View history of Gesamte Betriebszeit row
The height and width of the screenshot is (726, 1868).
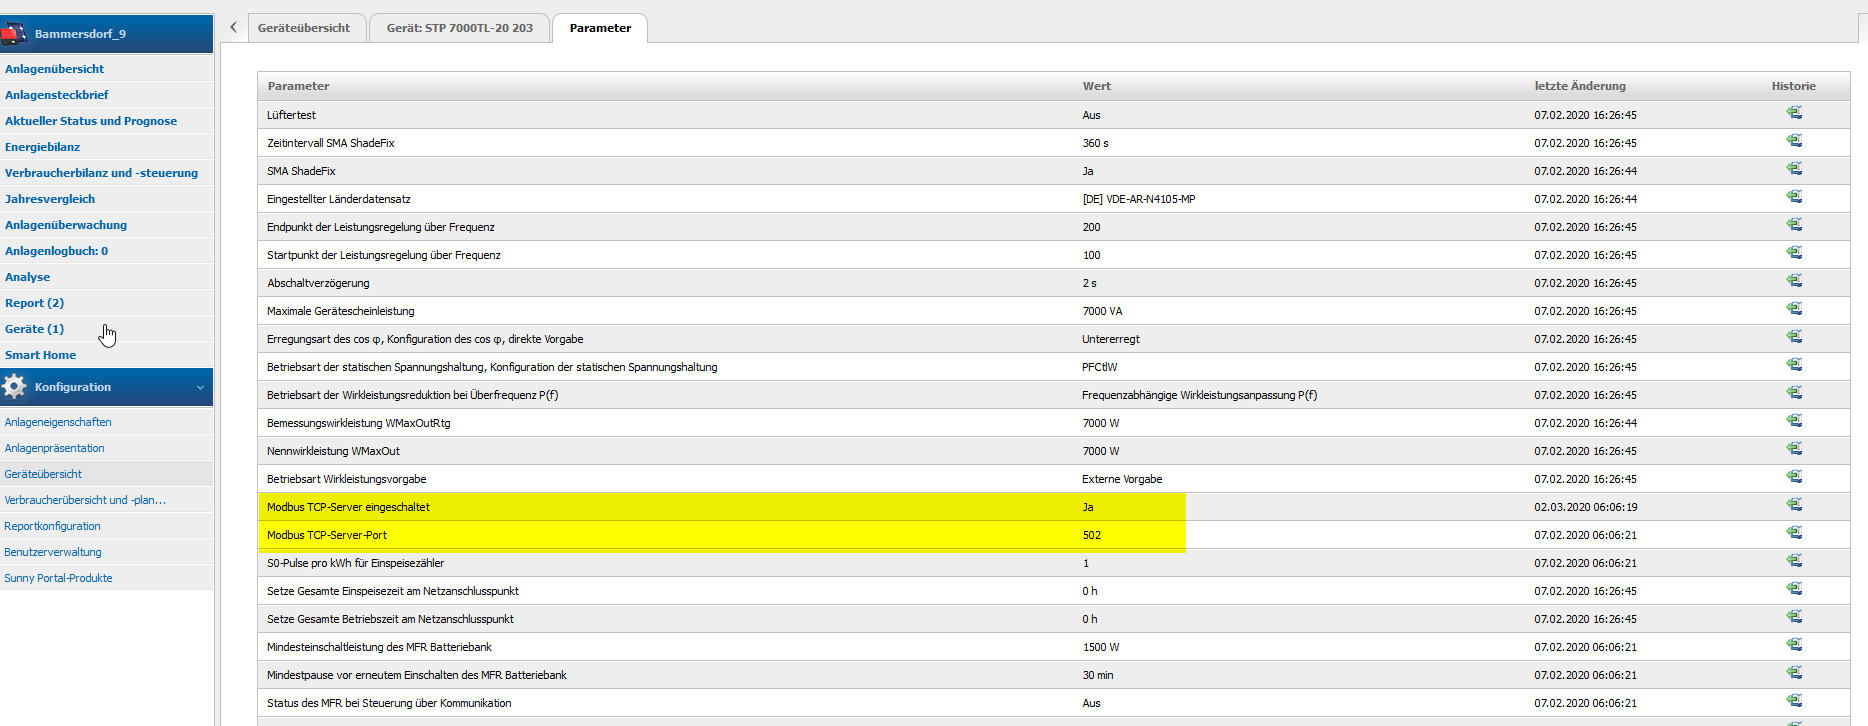click(x=1794, y=617)
